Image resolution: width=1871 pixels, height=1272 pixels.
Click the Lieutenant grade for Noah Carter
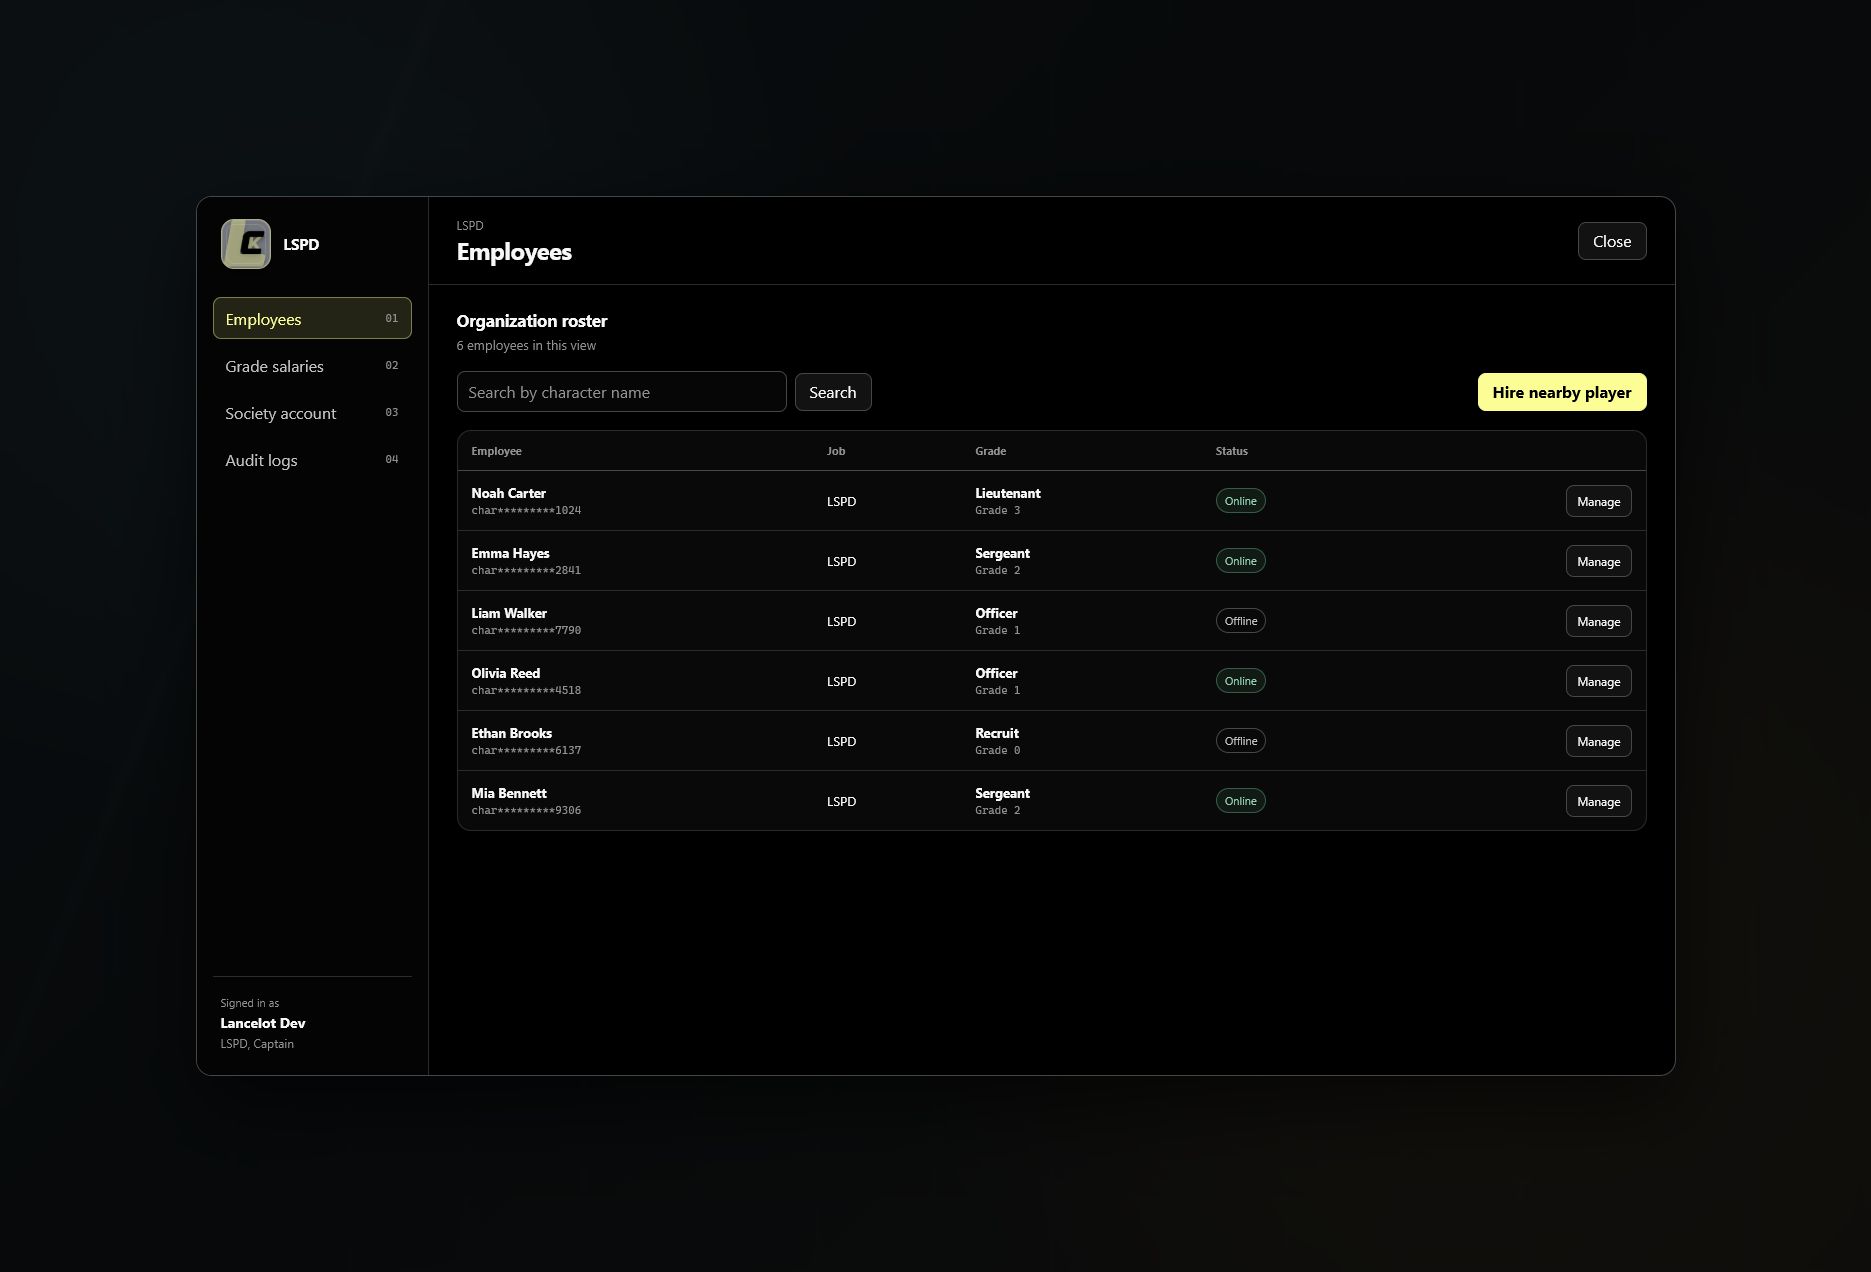[1008, 493]
